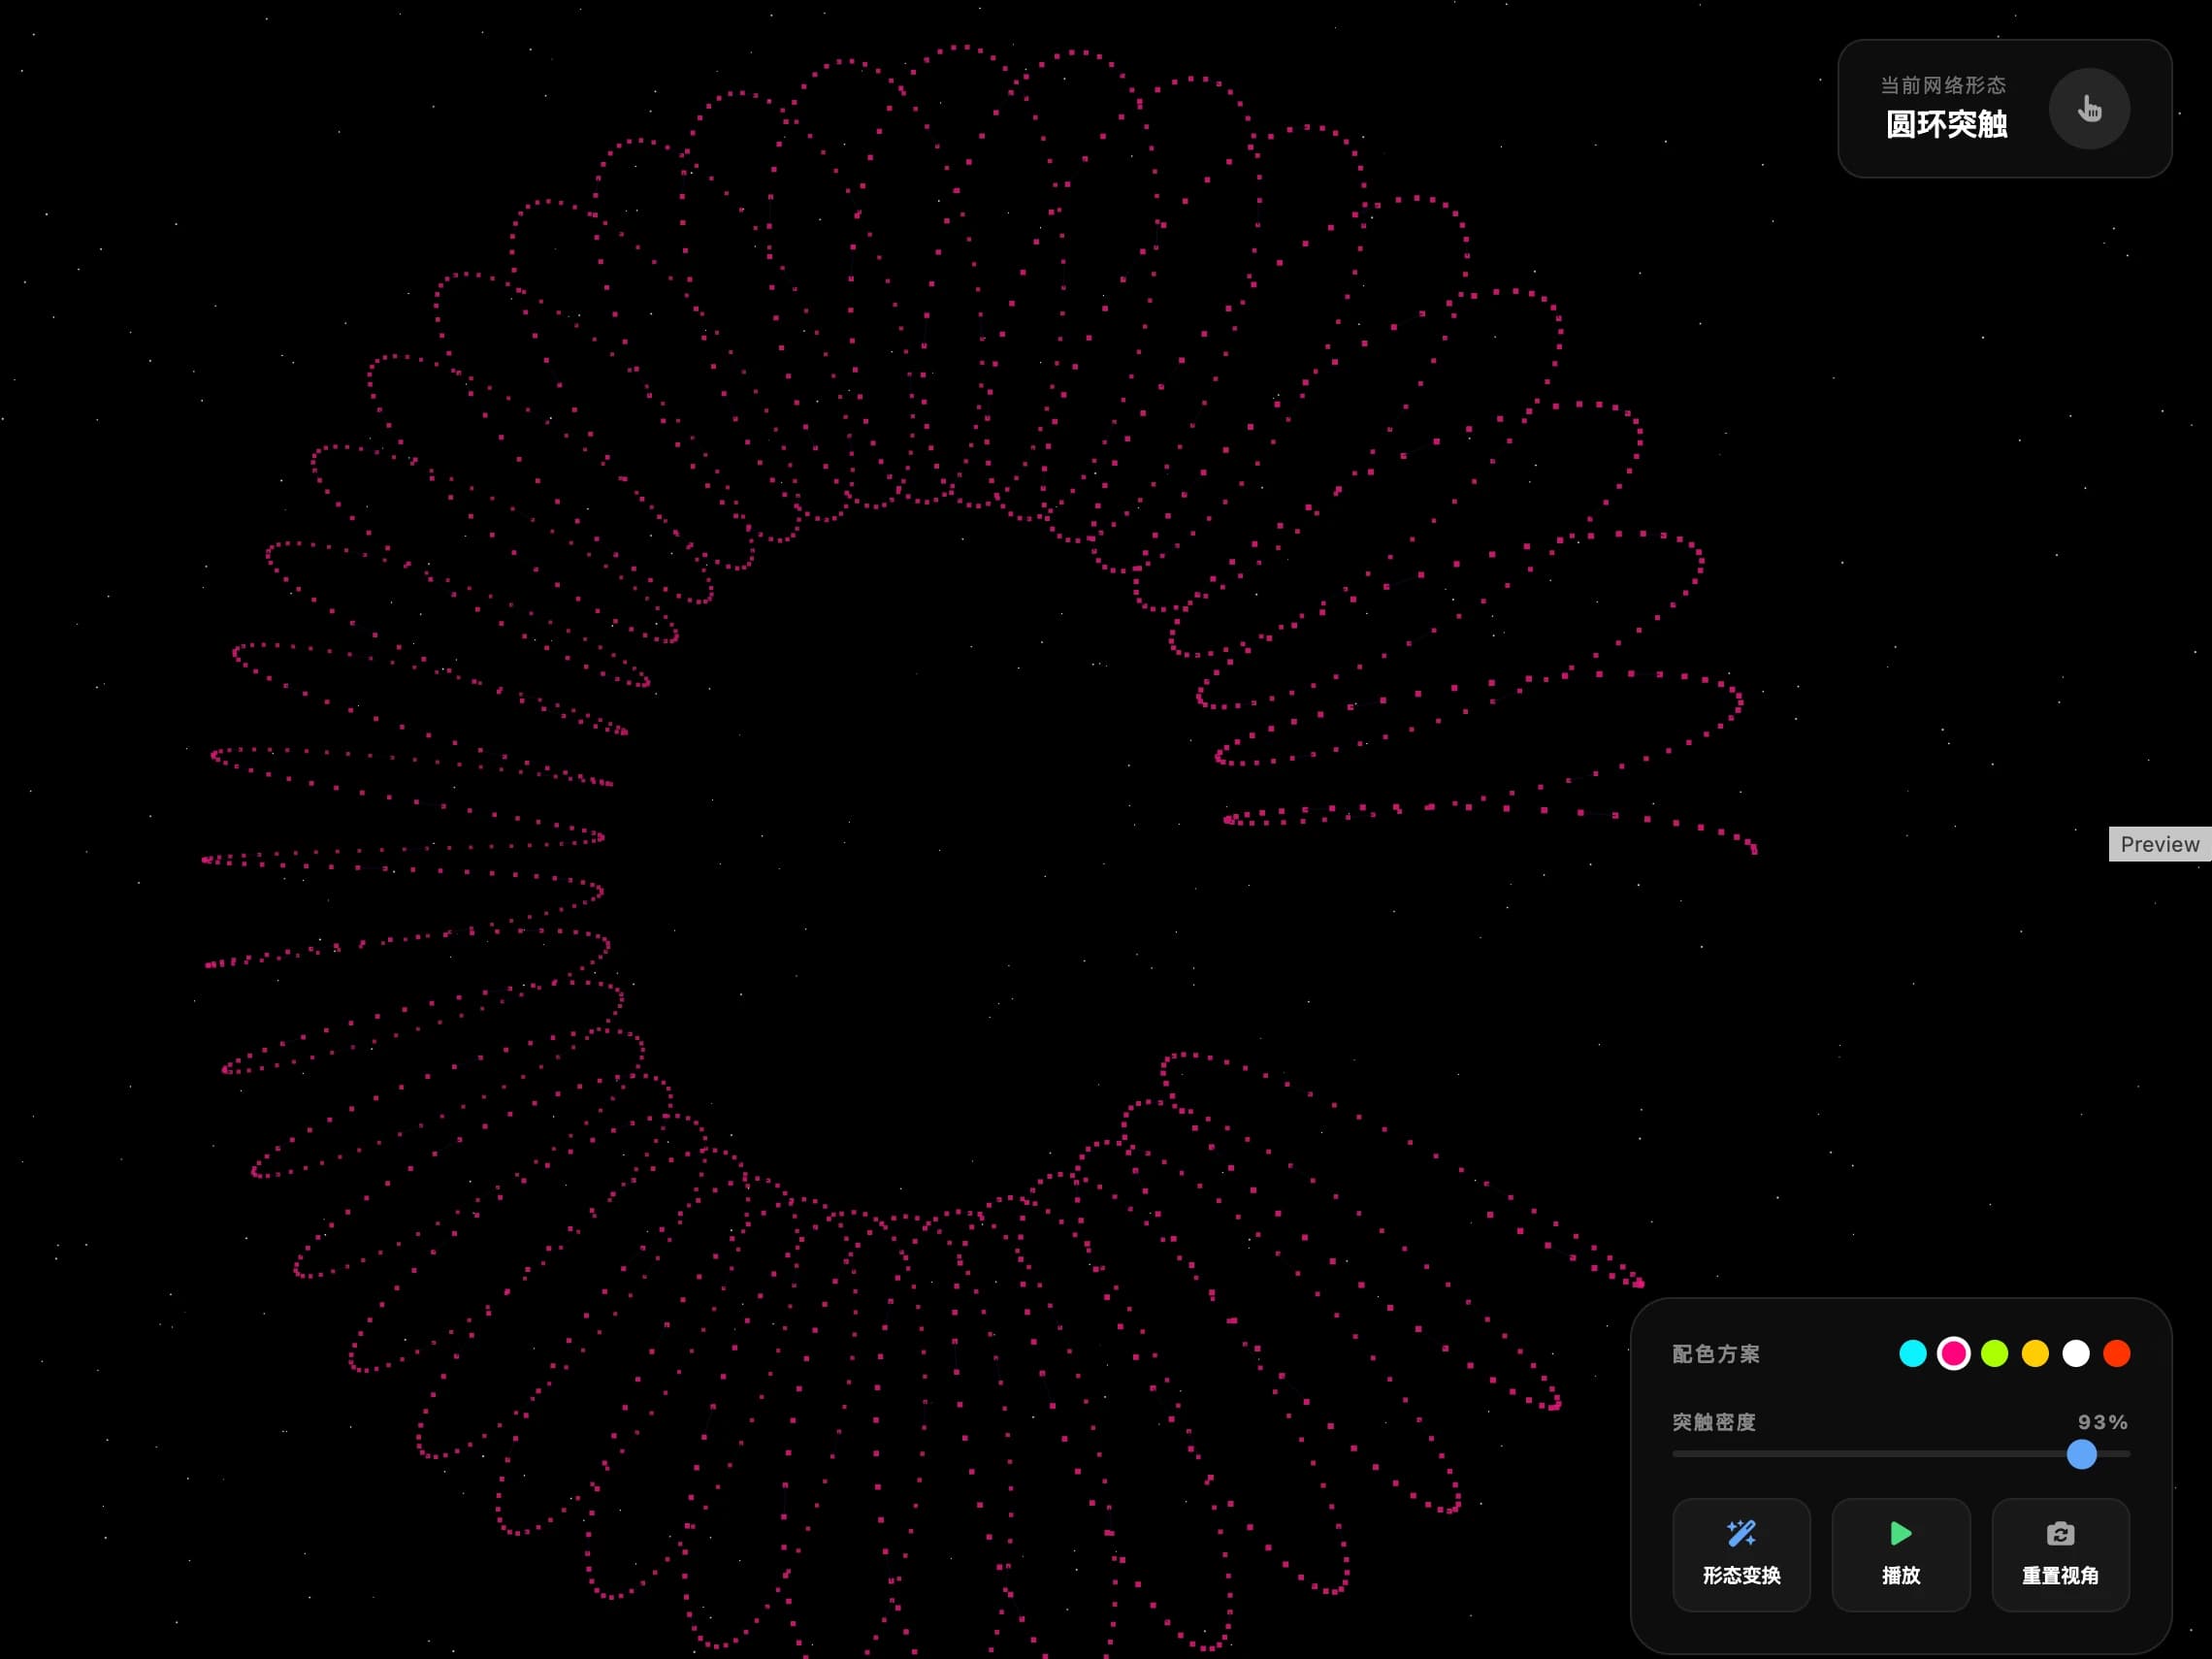This screenshot has height=1659, width=2212.
Task: Click the 形态变换 button label
Action: (1741, 1576)
